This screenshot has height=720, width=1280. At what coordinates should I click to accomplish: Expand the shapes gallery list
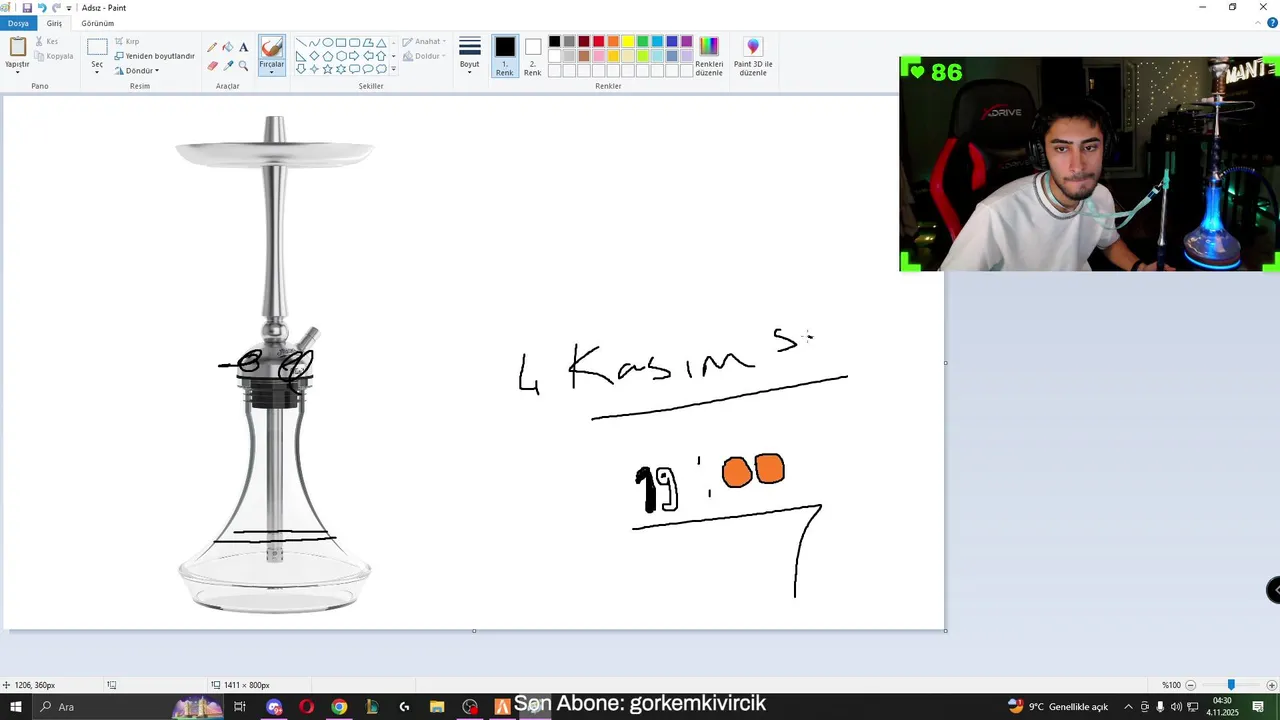point(393,69)
